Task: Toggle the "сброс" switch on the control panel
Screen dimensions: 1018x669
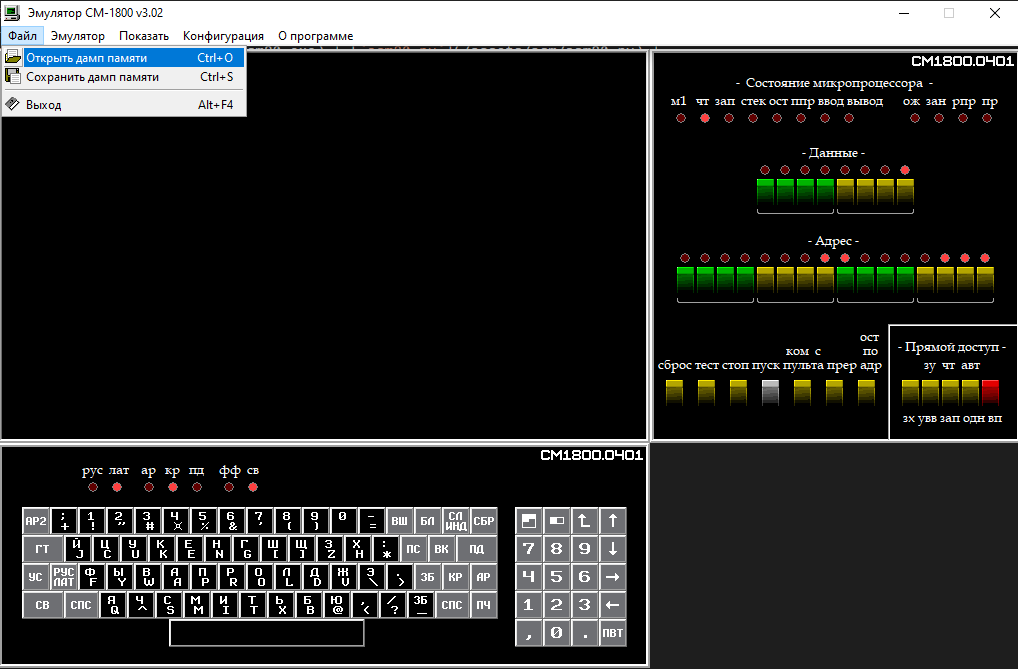Action: [674, 392]
